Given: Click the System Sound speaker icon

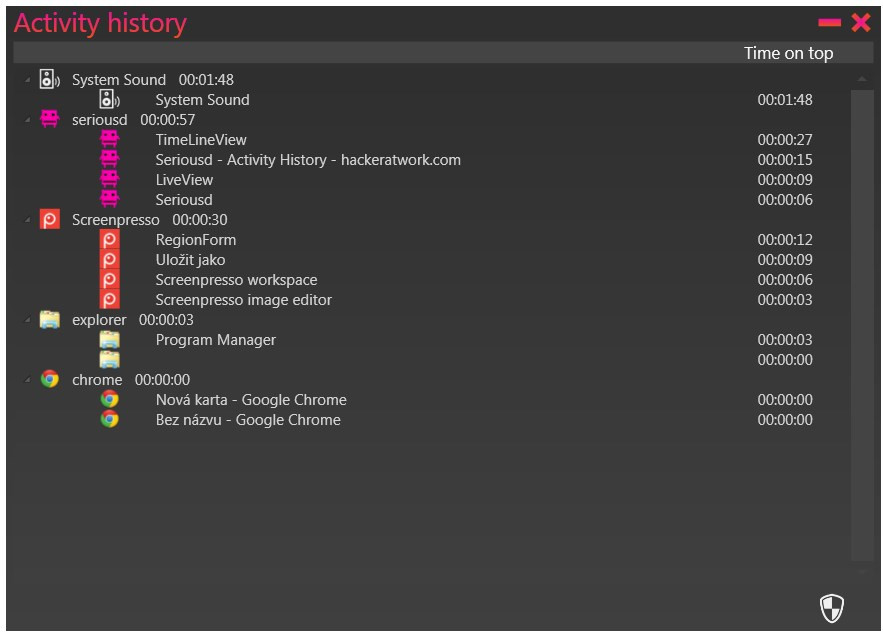Looking at the screenshot, I should point(50,79).
